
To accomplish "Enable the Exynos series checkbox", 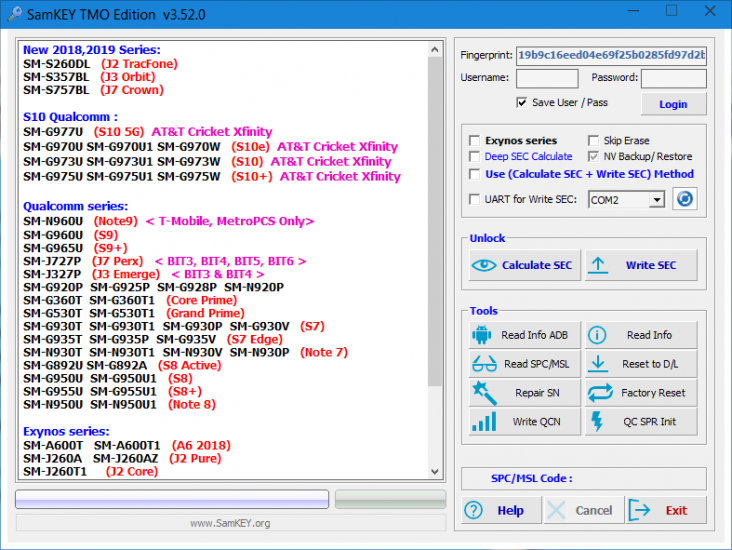I will point(474,141).
